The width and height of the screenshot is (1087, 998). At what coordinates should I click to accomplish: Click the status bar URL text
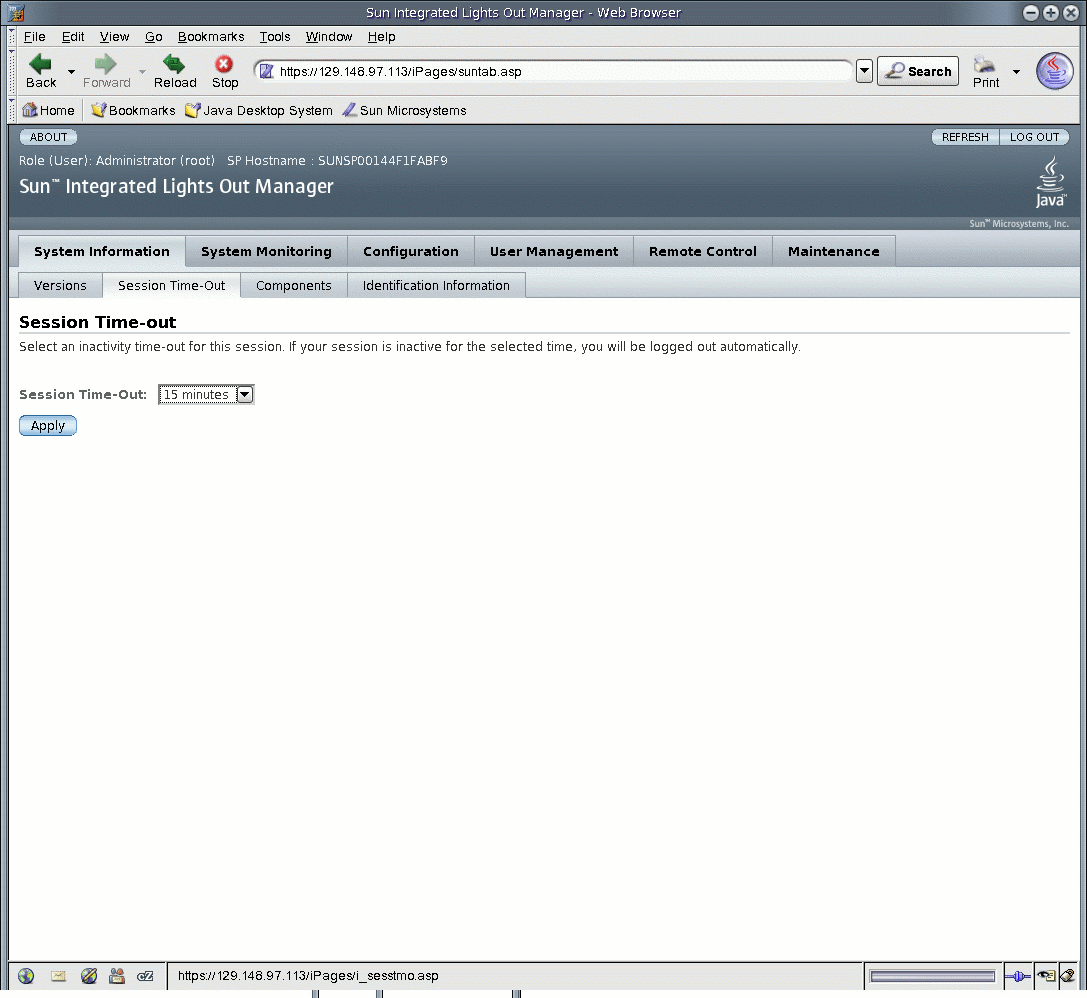308,976
